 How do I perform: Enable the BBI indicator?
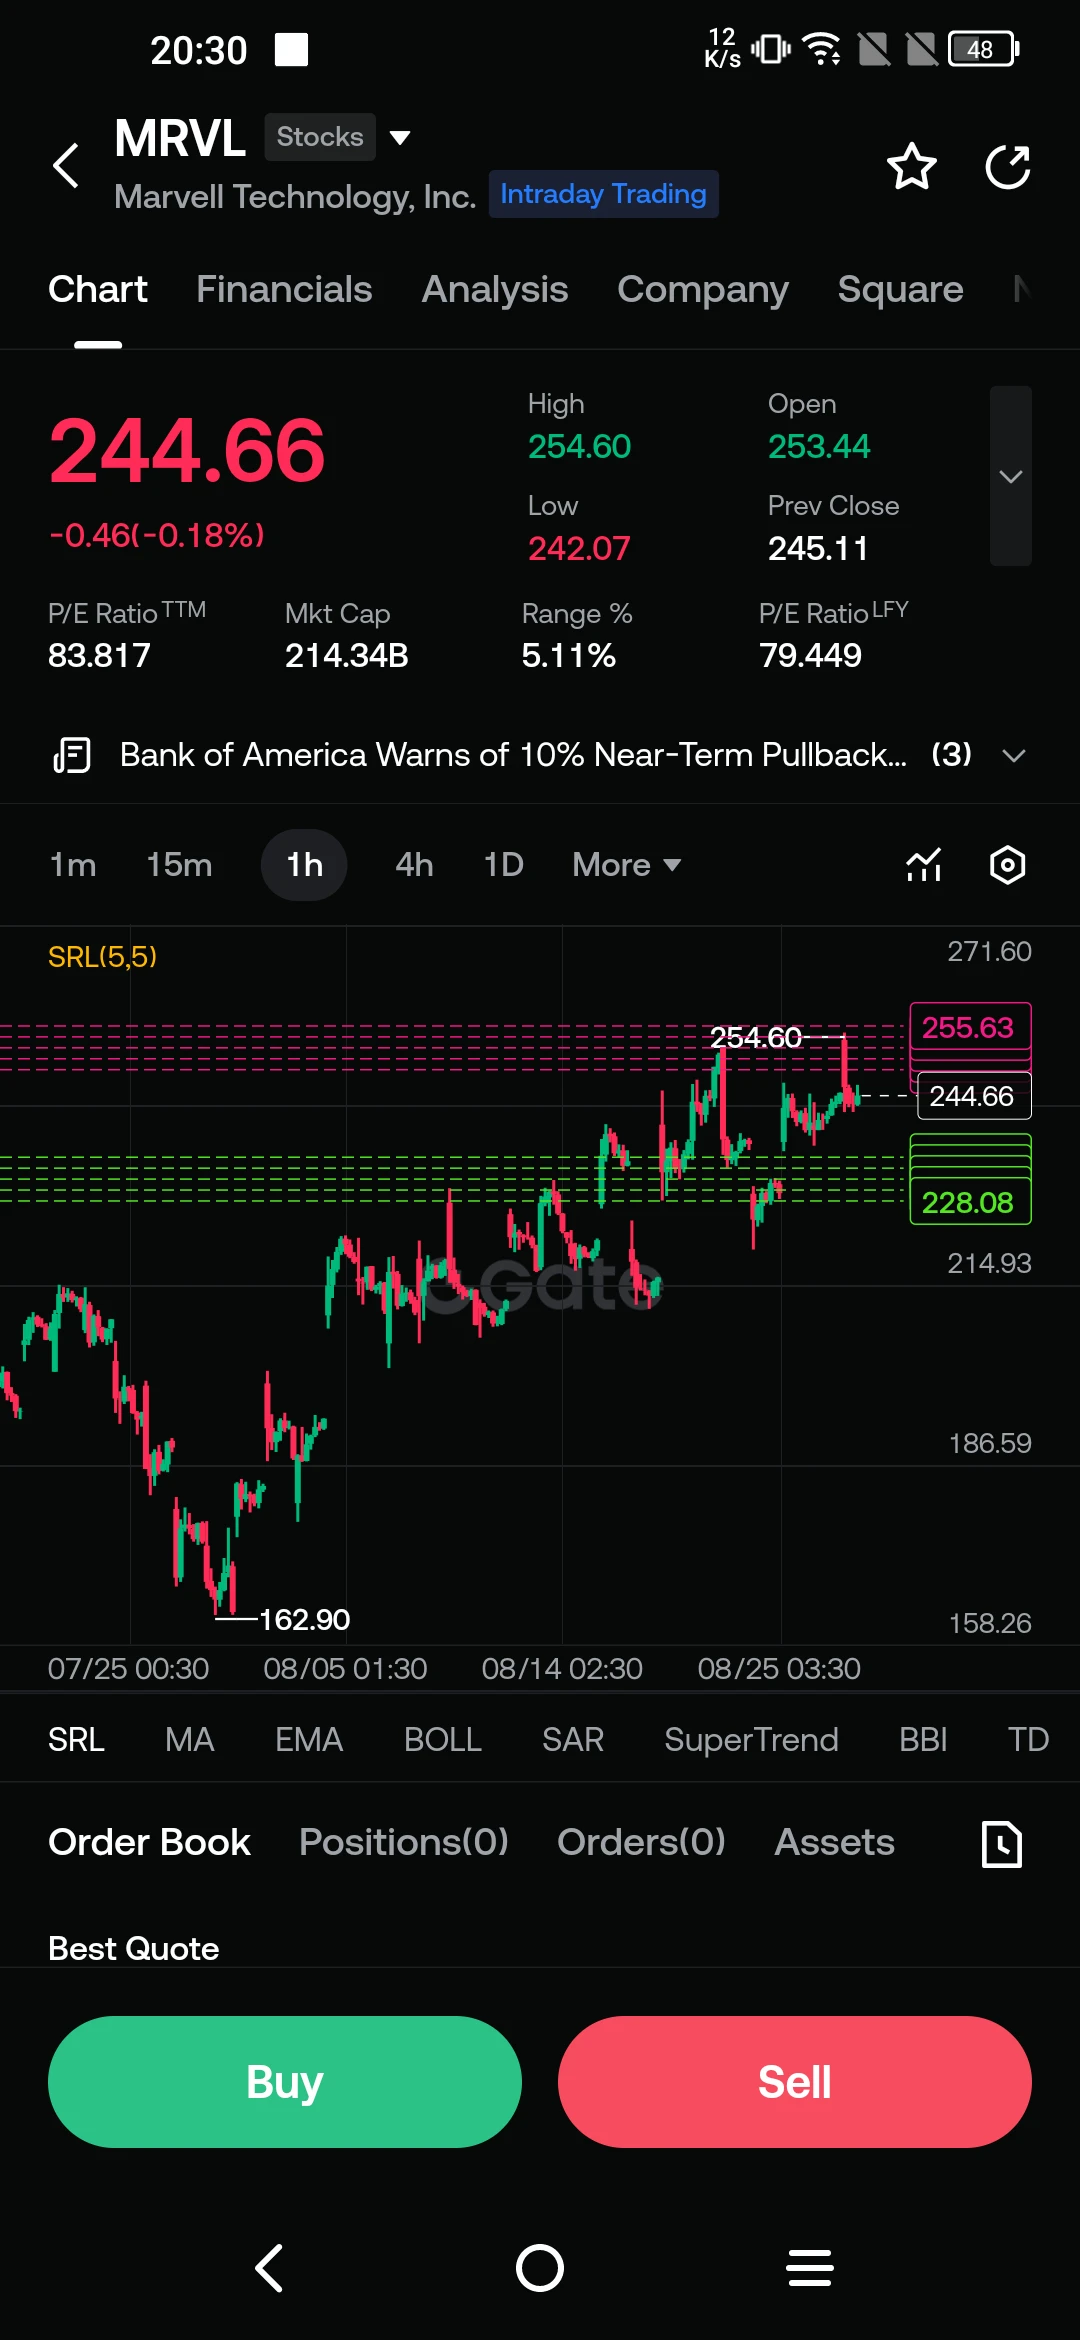tap(923, 1740)
